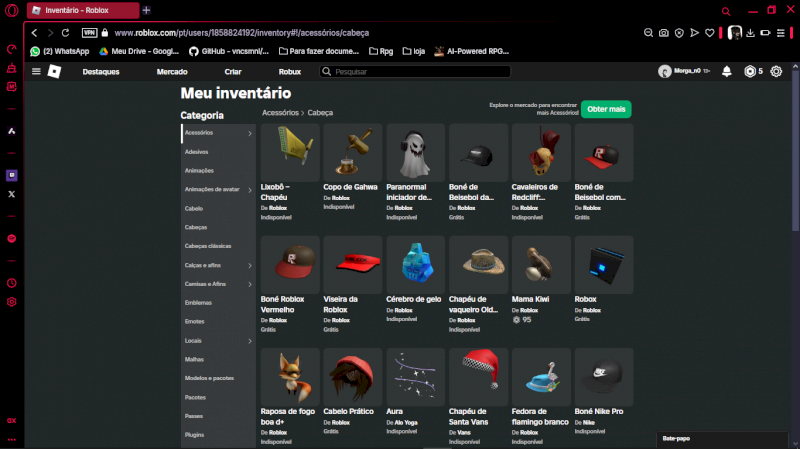This screenshot has width=800, height=449.
Task: Open the Fedora de flamingo branco thumbnail
Action: [x=541, y=377]
